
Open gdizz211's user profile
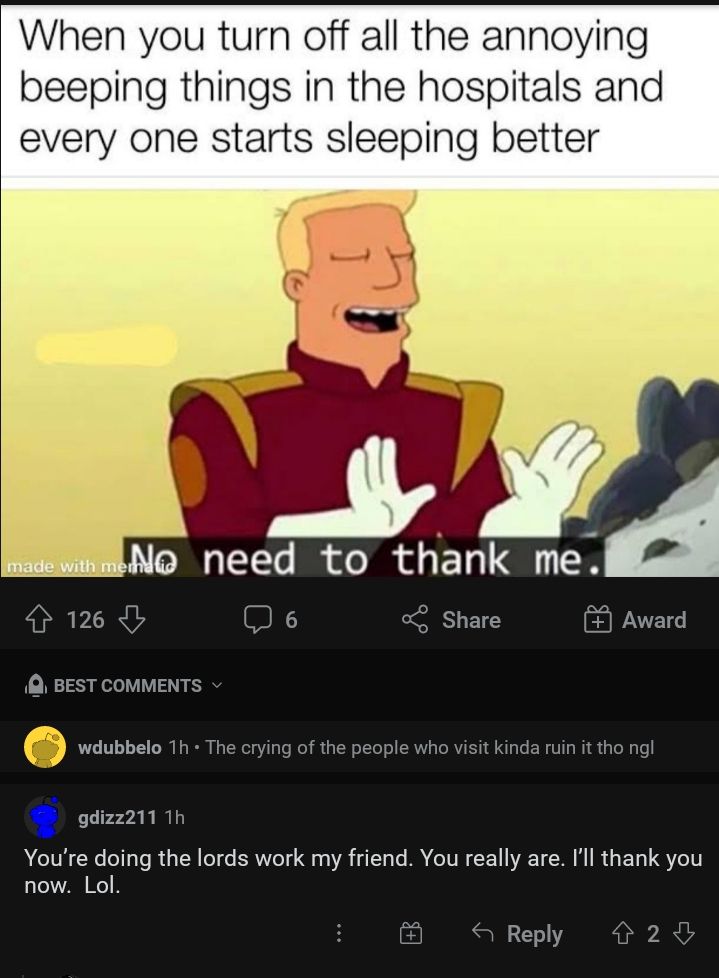[117, 816]
